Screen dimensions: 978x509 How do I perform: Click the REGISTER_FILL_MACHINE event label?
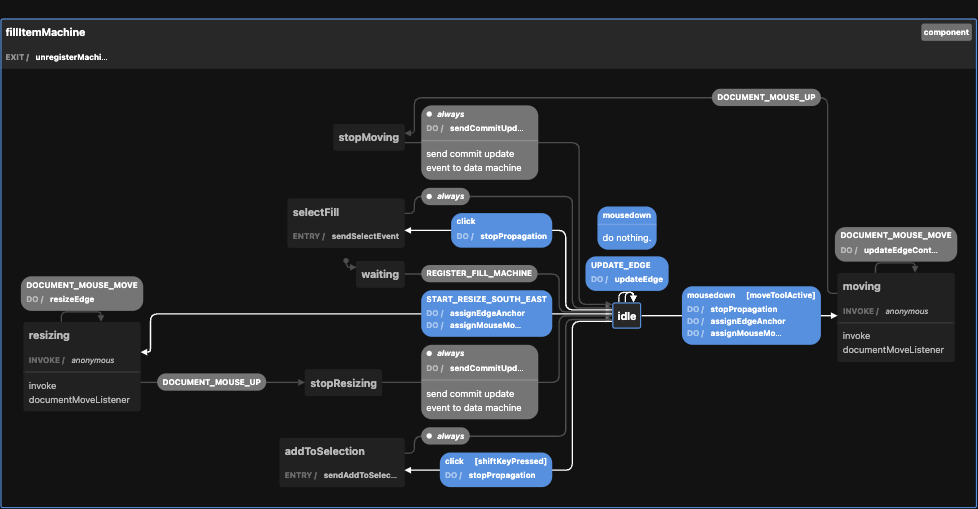coord(479,273)
